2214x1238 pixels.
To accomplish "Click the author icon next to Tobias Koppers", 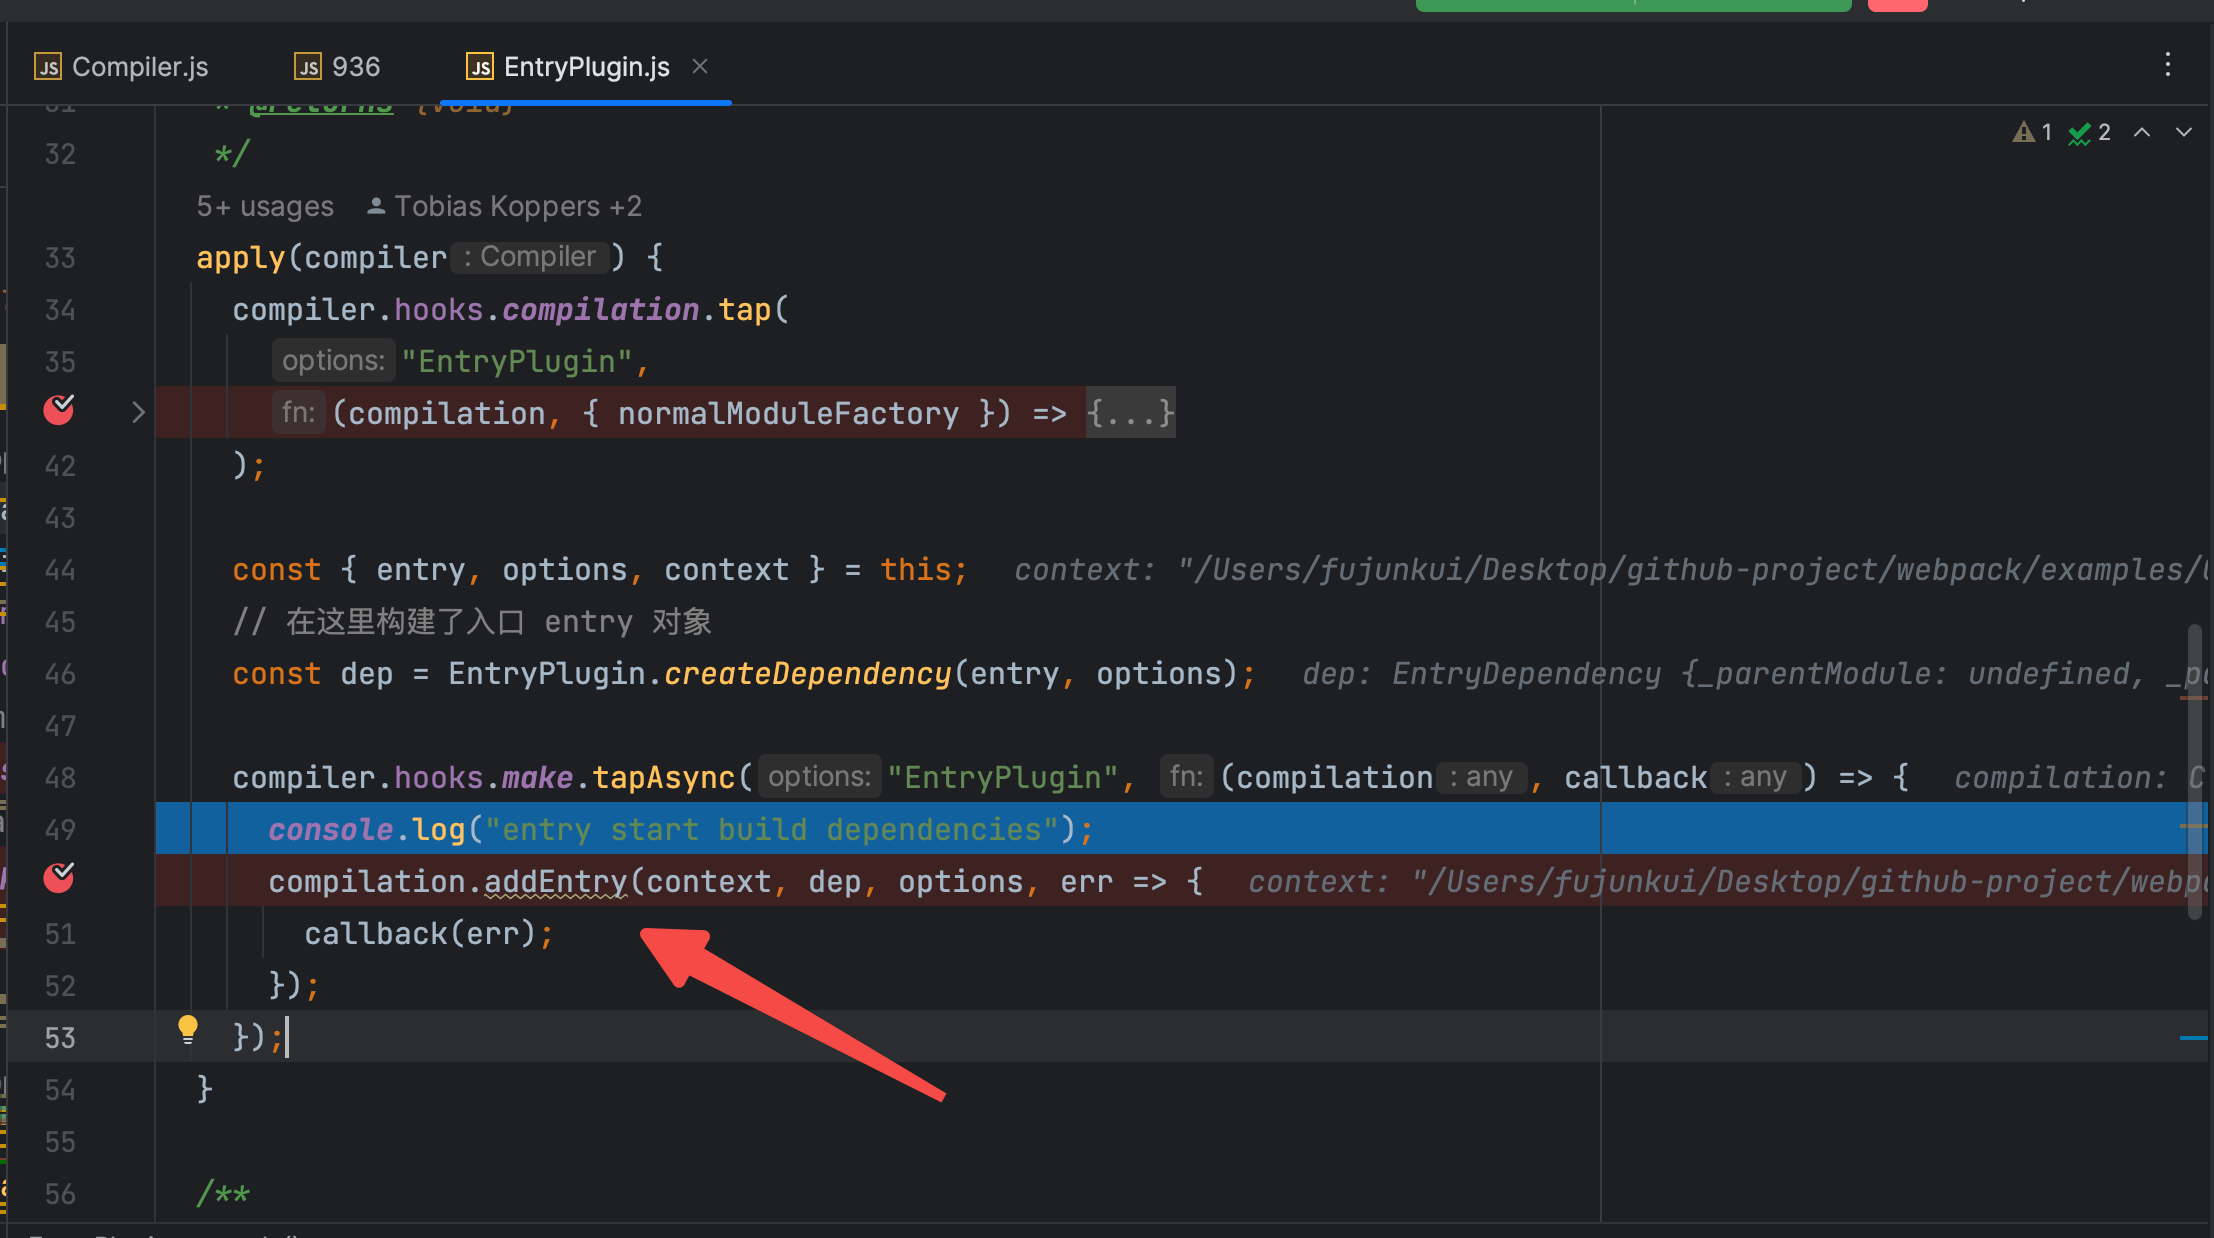I will click(x=376, y=206).
